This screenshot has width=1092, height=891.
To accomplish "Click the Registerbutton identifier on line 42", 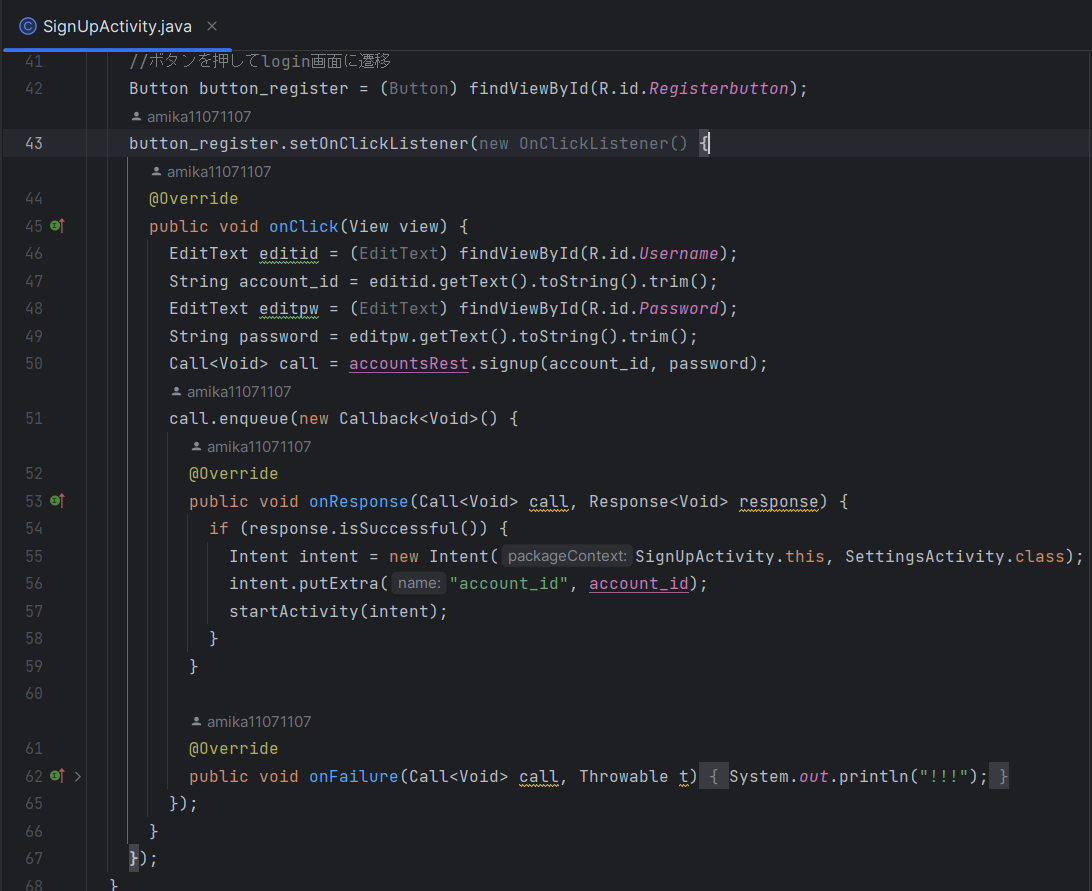I will [719, 88].
